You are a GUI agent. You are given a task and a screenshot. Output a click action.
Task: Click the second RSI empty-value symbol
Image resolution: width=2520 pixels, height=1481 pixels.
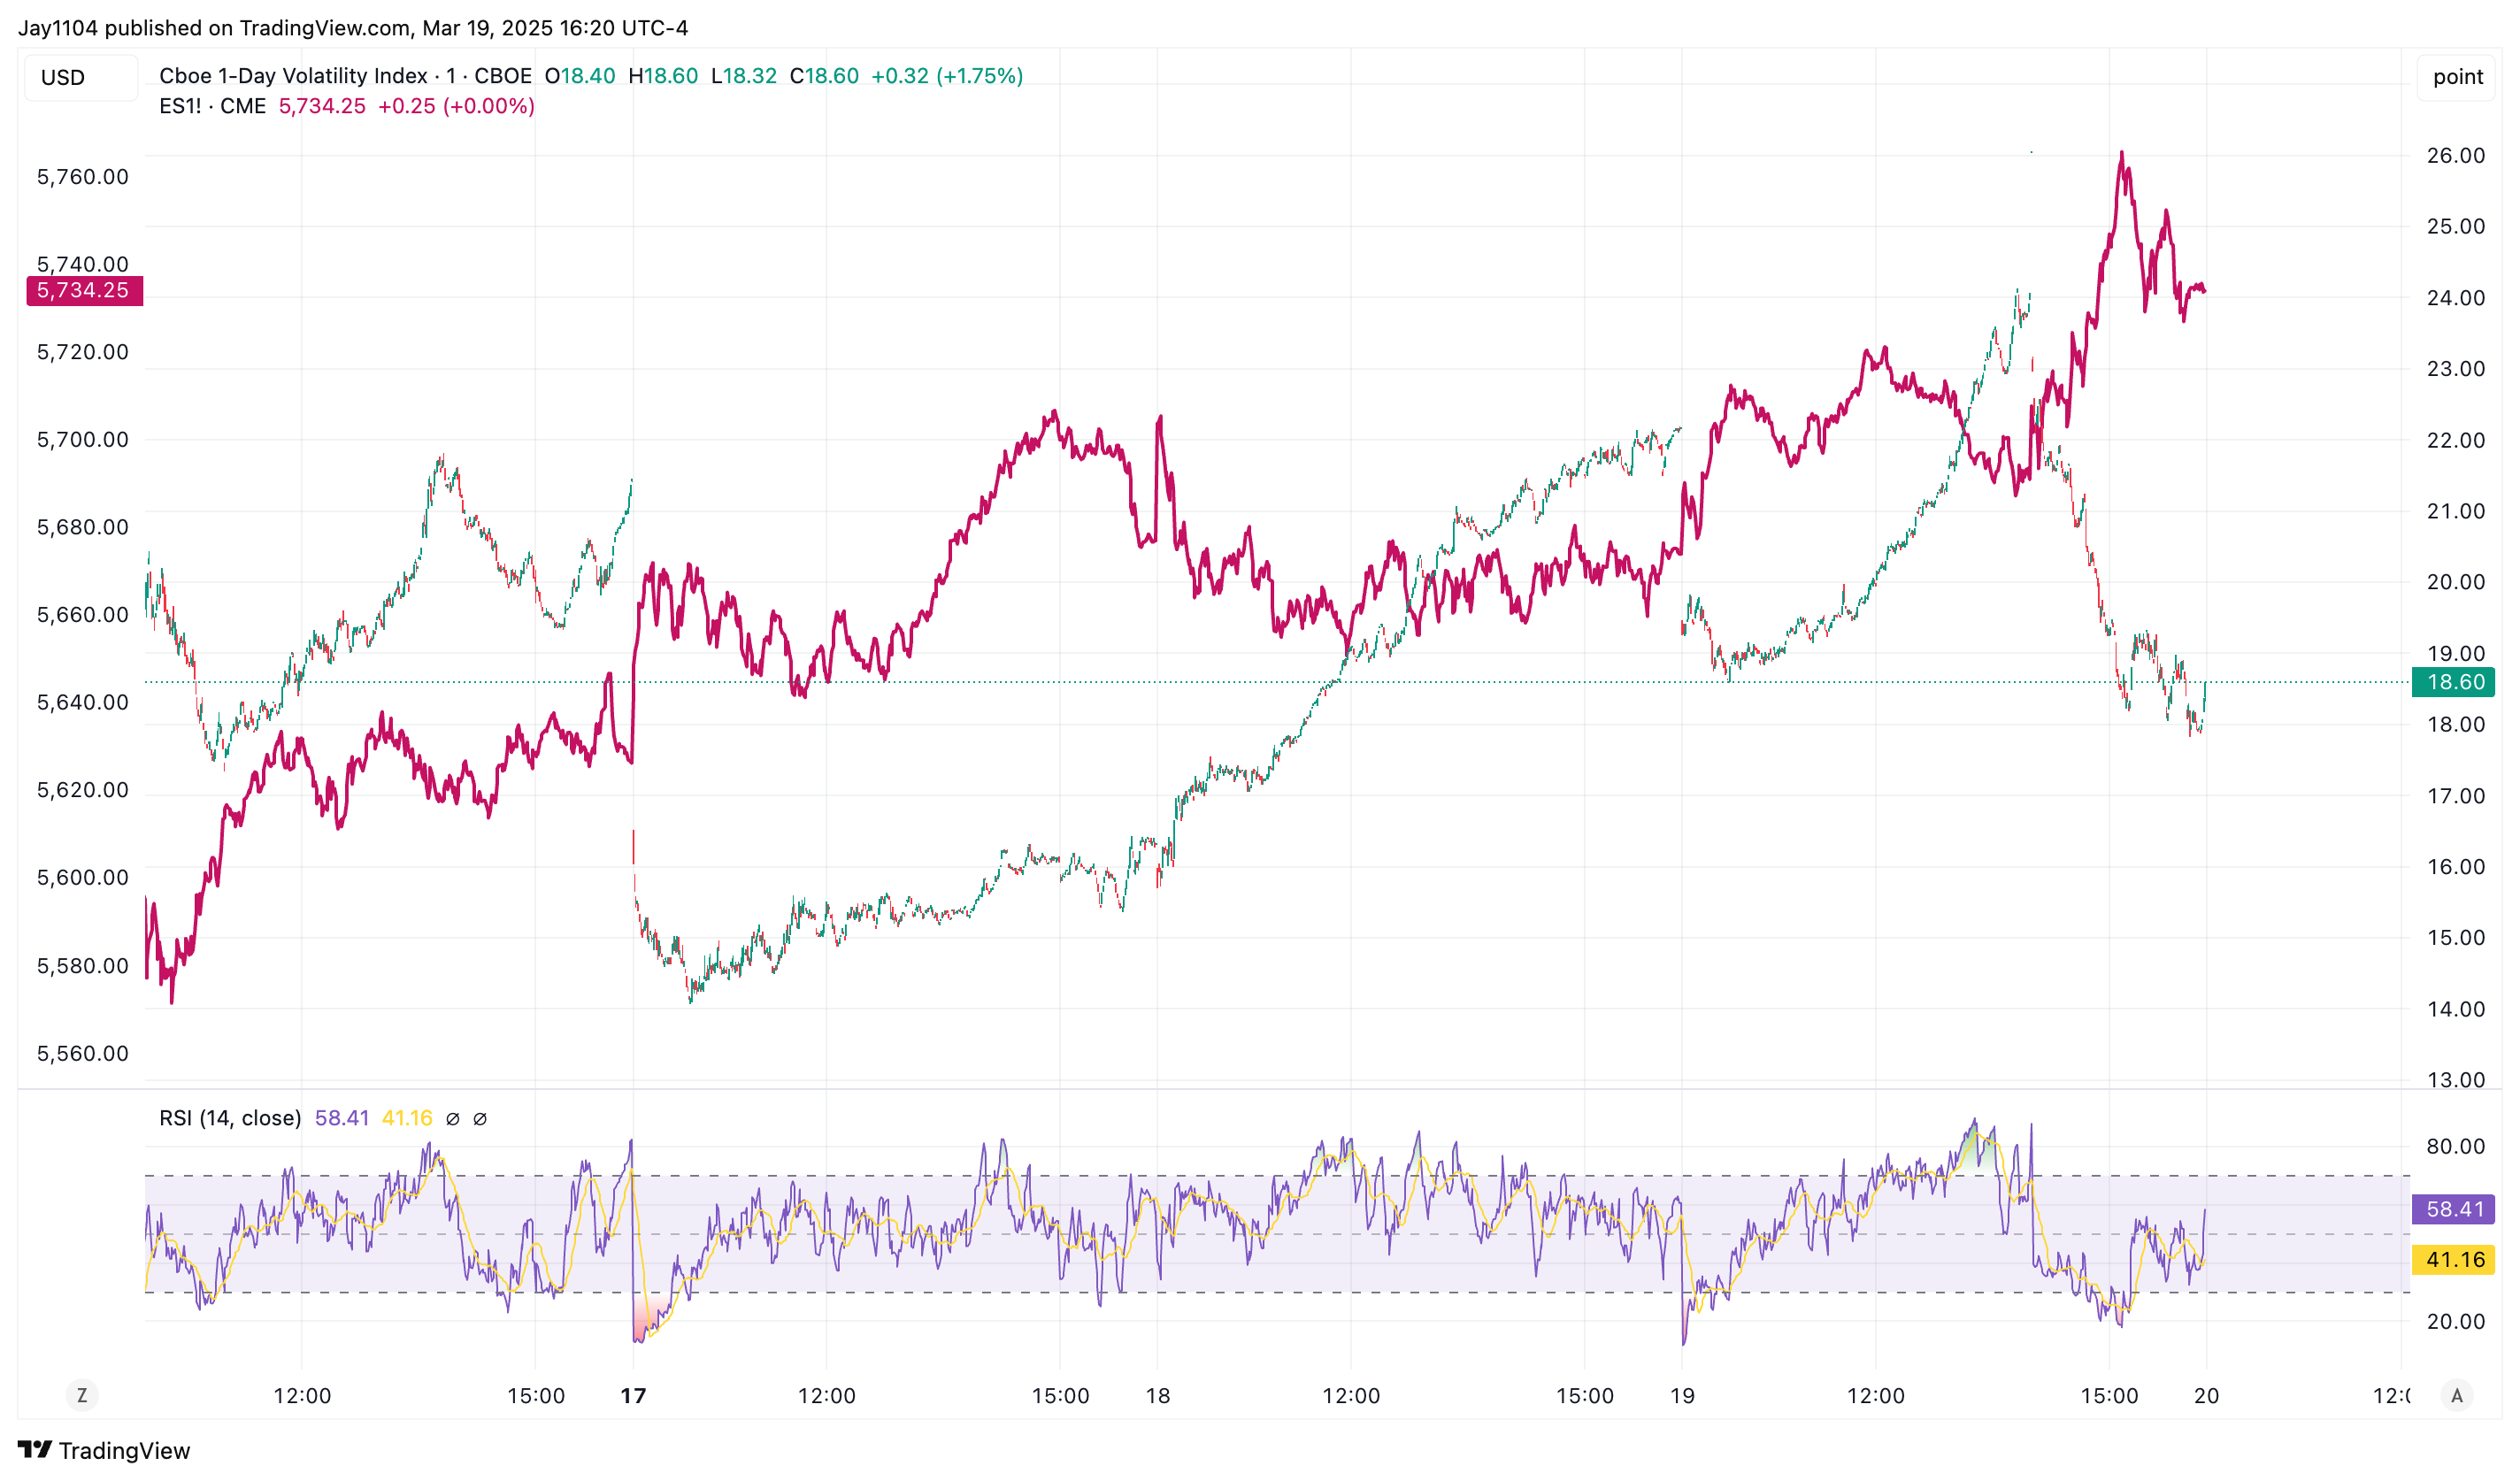click(480, 1118)
